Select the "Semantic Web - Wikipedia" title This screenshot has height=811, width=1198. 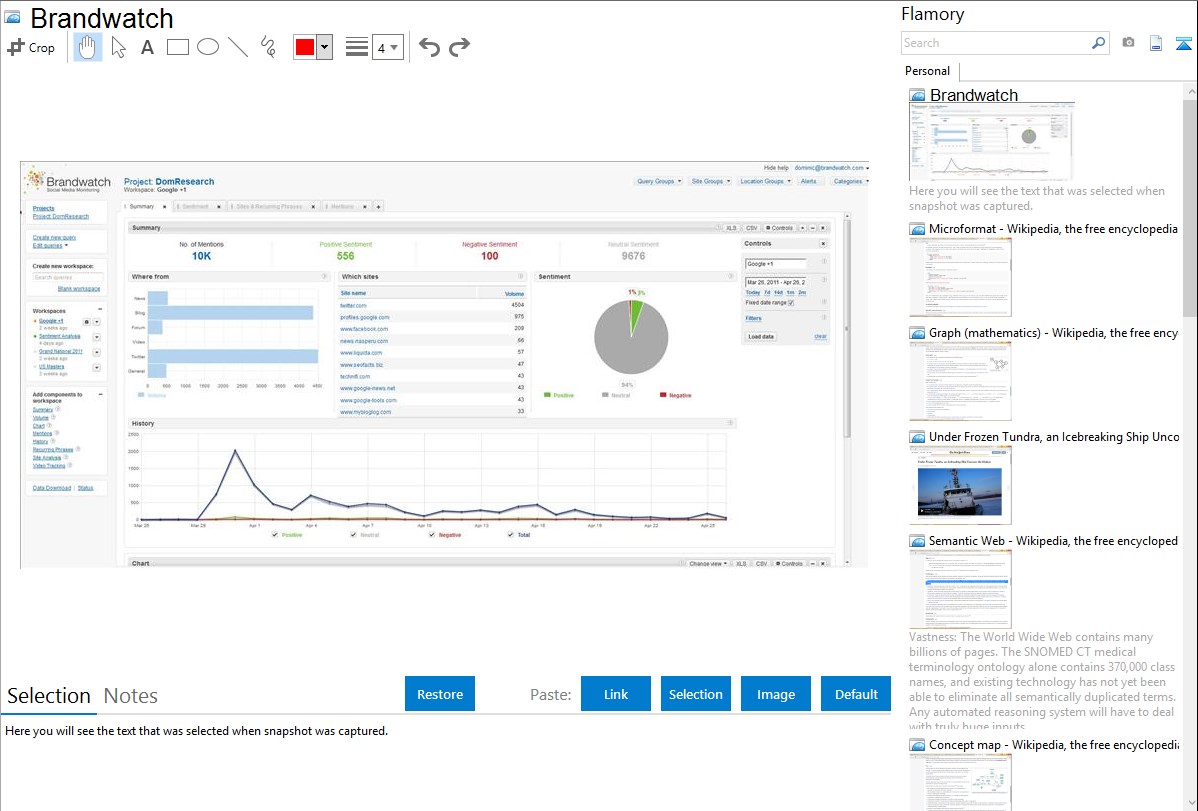[x=1053, y=541]
